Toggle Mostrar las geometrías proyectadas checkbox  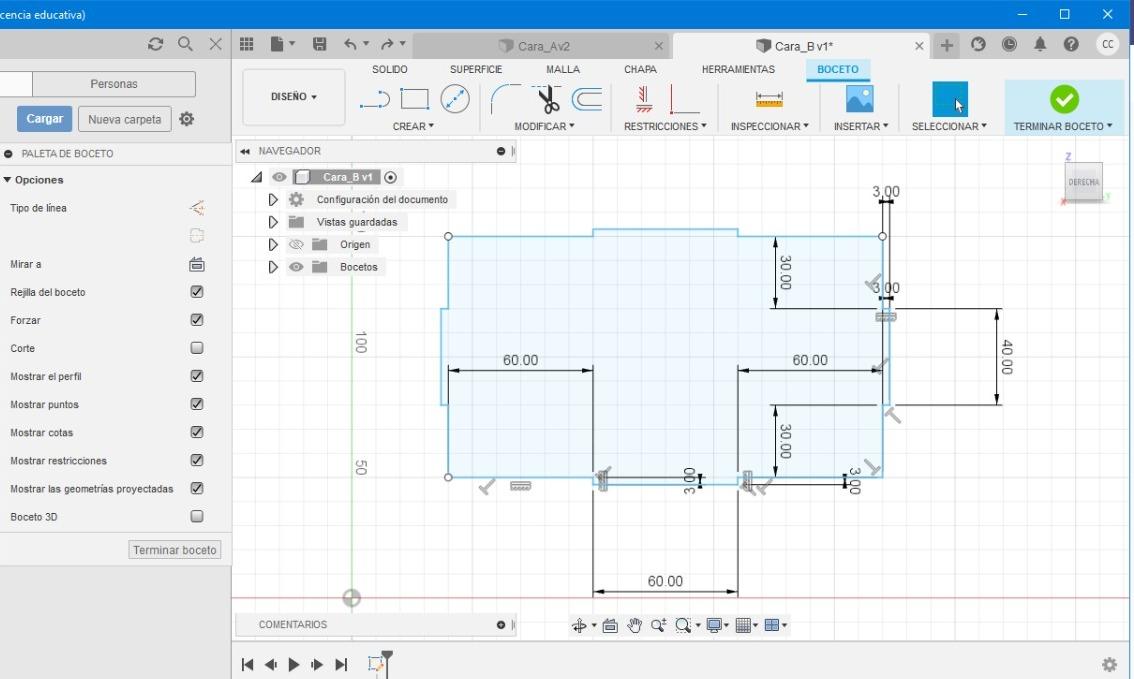click(x=197, y=488)
